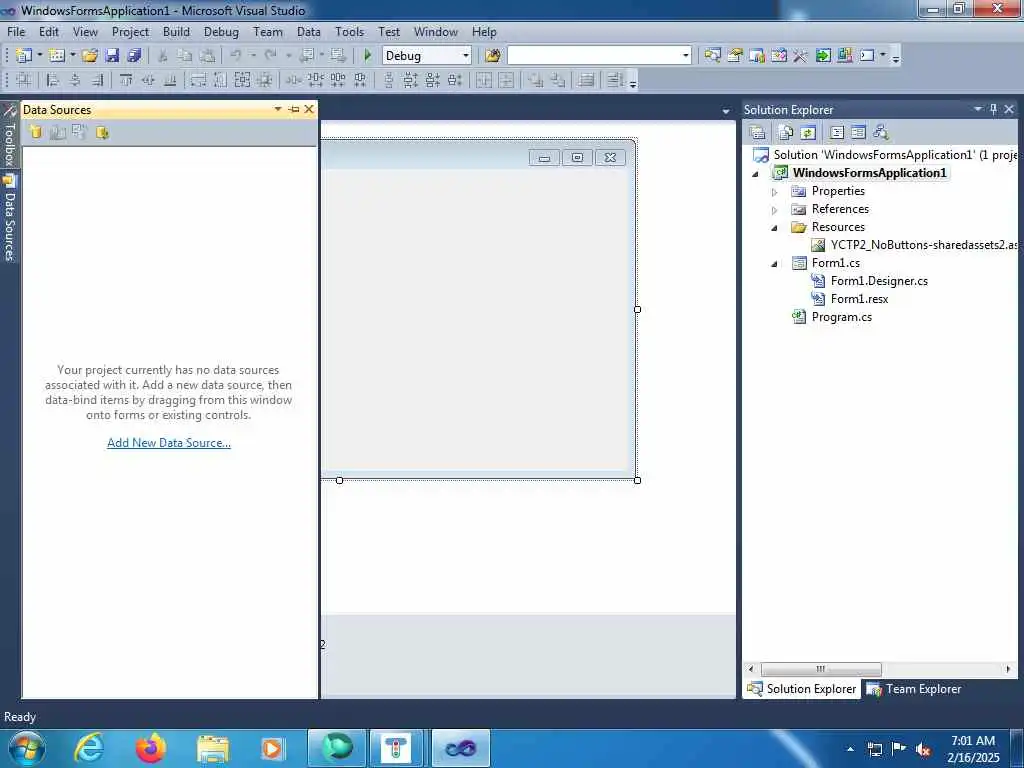Click the Add New Item toolbar icon
This screenshot has height=768, width=1024.
coord(57,56)
